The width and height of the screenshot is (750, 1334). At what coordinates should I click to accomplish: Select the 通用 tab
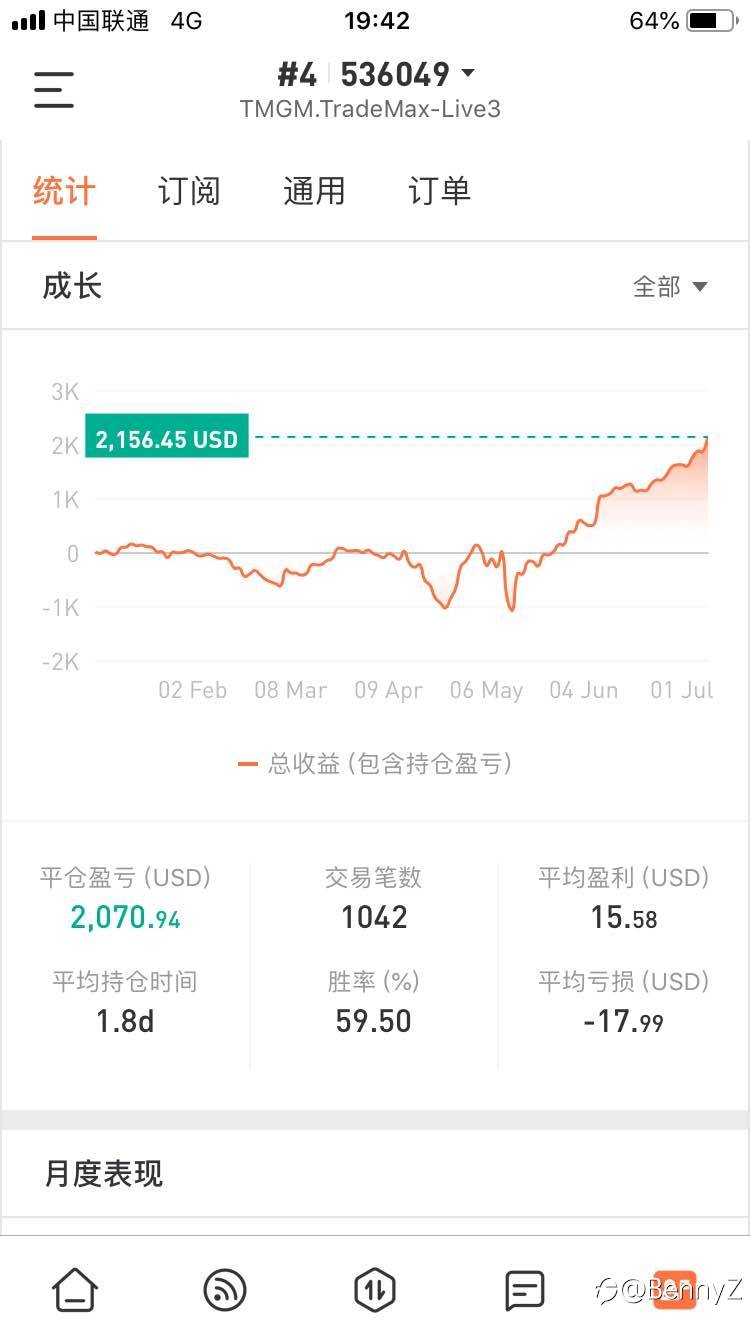(314, 191)
